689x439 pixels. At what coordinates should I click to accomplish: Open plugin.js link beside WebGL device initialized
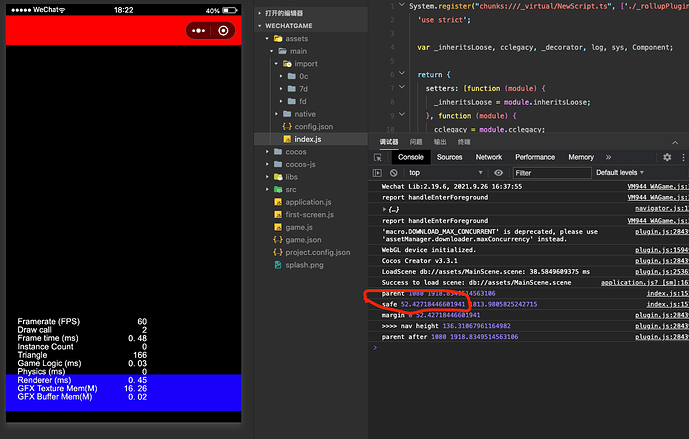click(x=662, y=250)
